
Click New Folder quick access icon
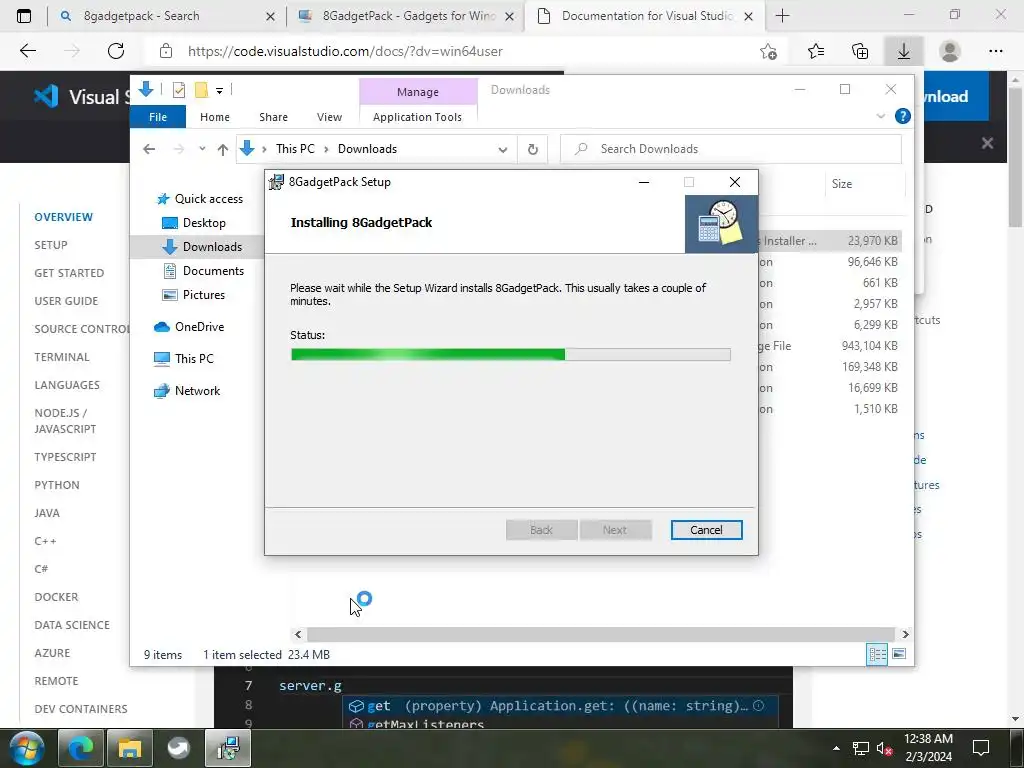[x=201, y=90]
